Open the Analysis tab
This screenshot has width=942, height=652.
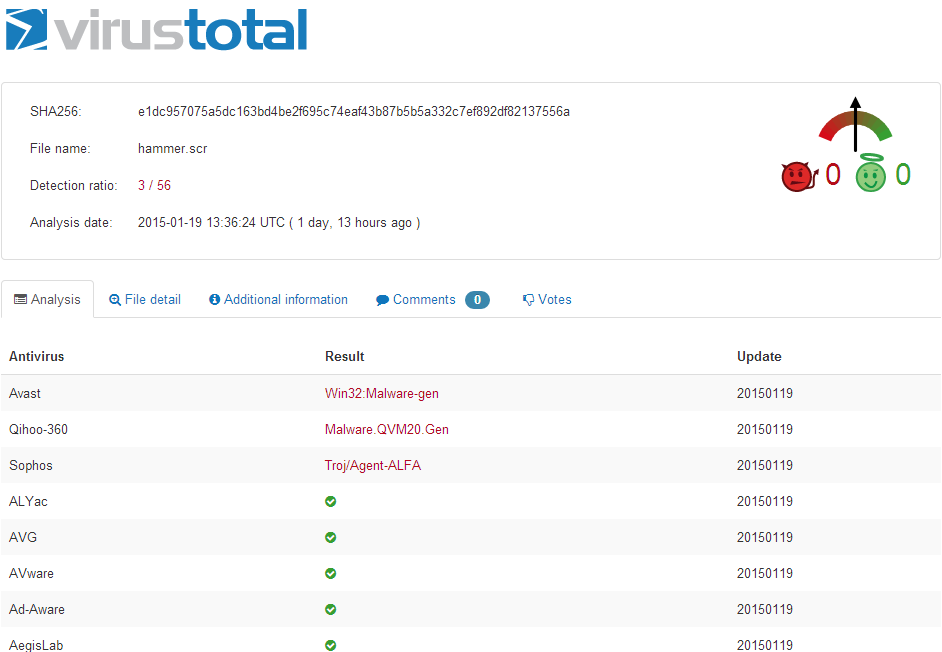47,299
